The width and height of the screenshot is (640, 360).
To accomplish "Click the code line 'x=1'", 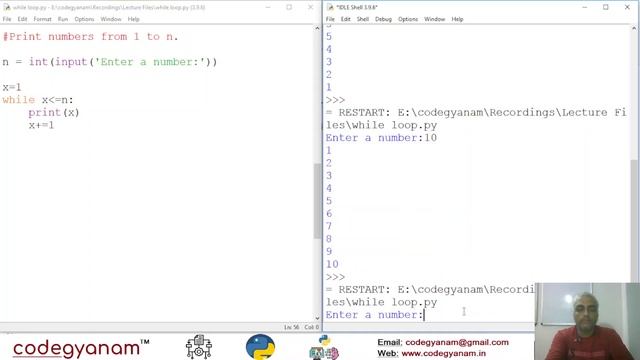I will click(12, 87).
